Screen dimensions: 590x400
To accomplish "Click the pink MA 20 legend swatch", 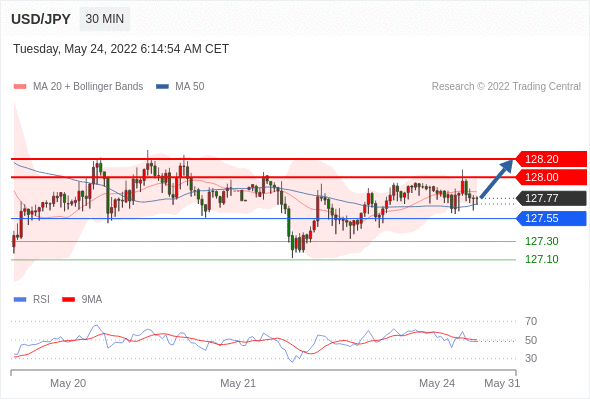I will click(20, 87).
